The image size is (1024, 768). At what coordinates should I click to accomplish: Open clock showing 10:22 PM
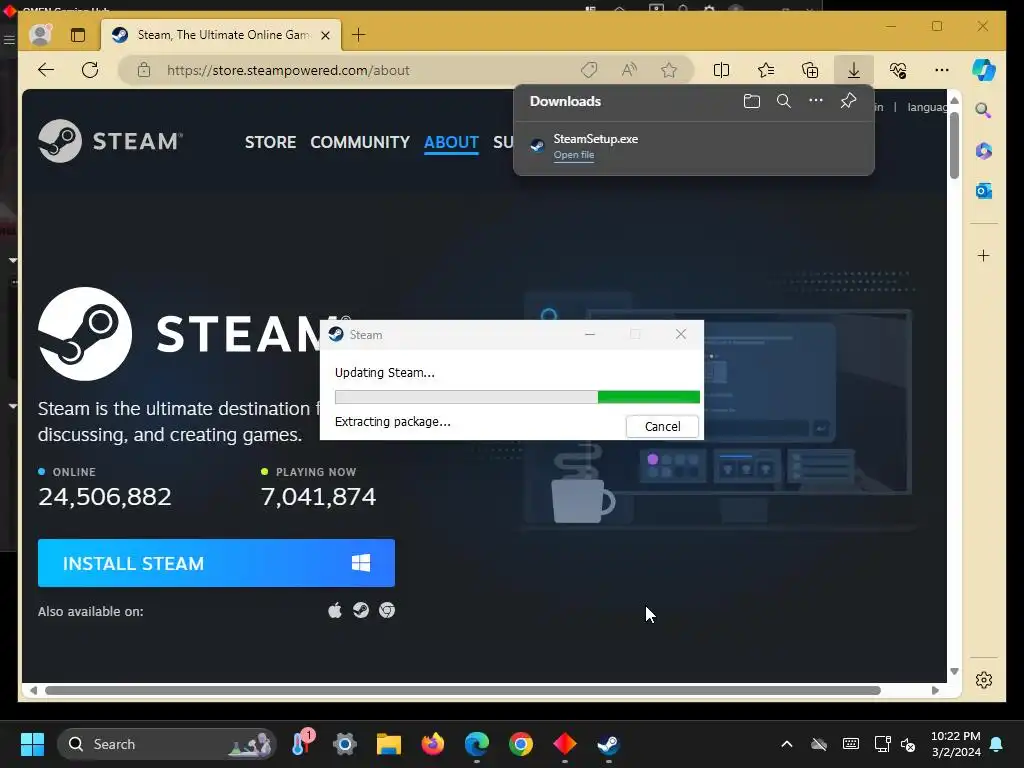[955, 744]
